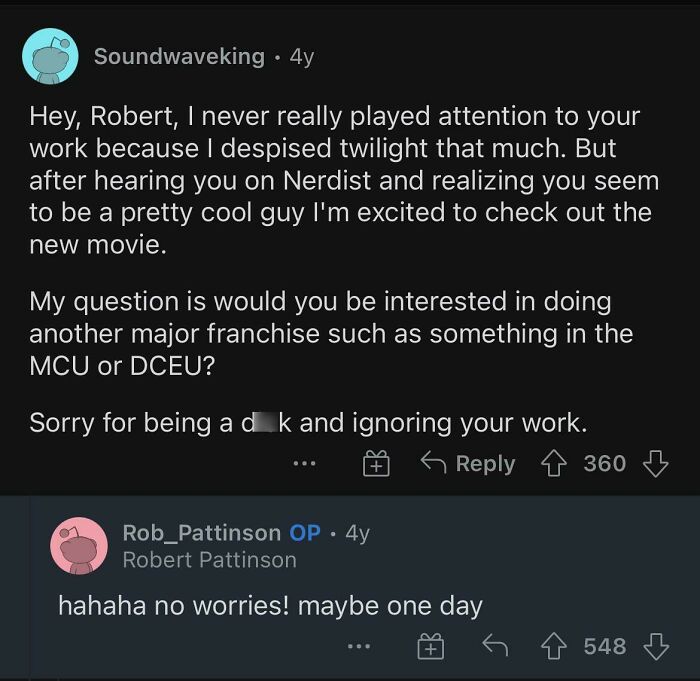Open Soundwaveking's avatar profile picture
This screenshot has width=700, height=681.
(x=50, y=57)
